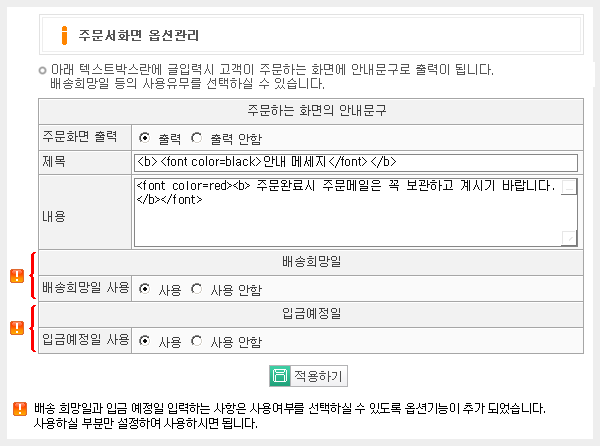Select 출력 안함 for 주문화면 출력

coord(196,138)
